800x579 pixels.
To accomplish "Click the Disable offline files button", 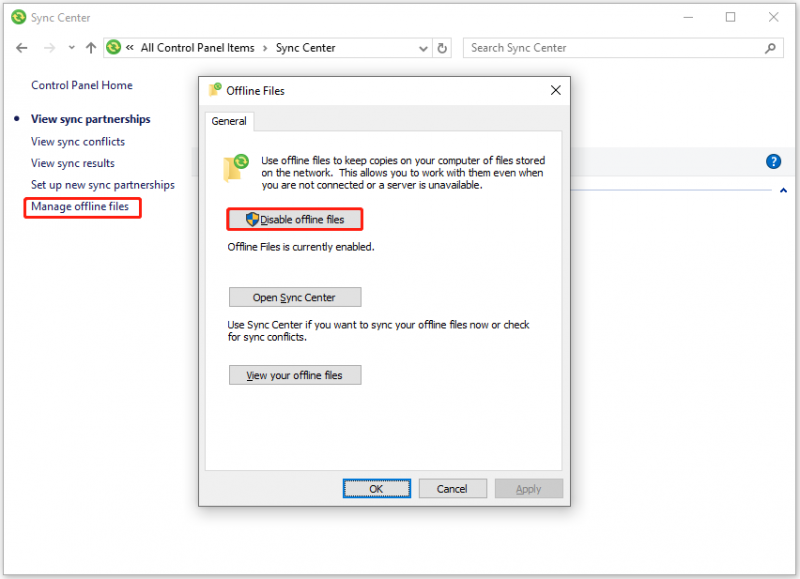I will 295,219.
